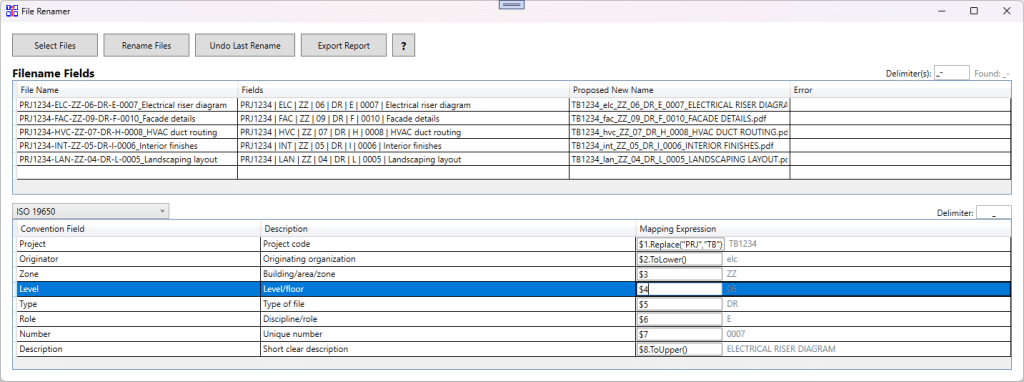The image size is (1024, 382).
Task: Select the Landscaping layout file row
Action: point(513,159)
